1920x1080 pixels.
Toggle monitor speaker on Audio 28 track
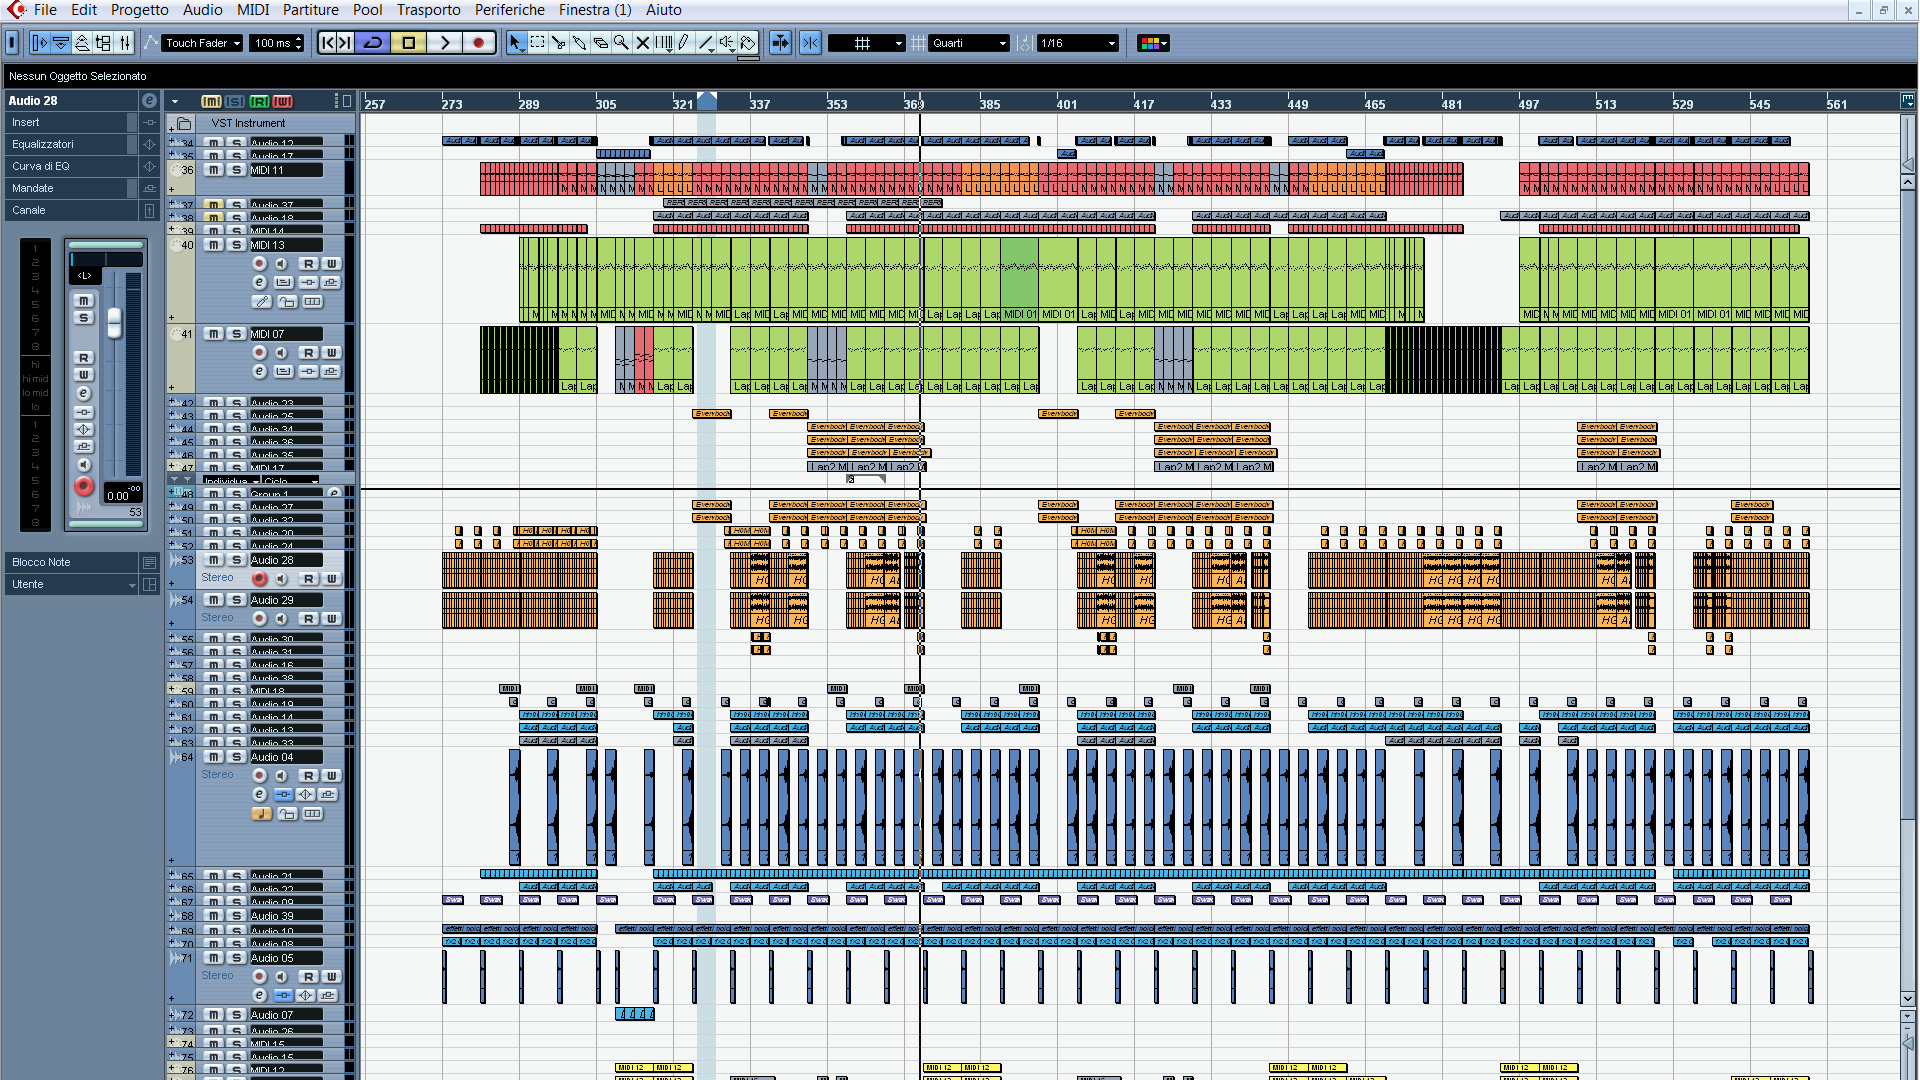(x=282, y=579)
